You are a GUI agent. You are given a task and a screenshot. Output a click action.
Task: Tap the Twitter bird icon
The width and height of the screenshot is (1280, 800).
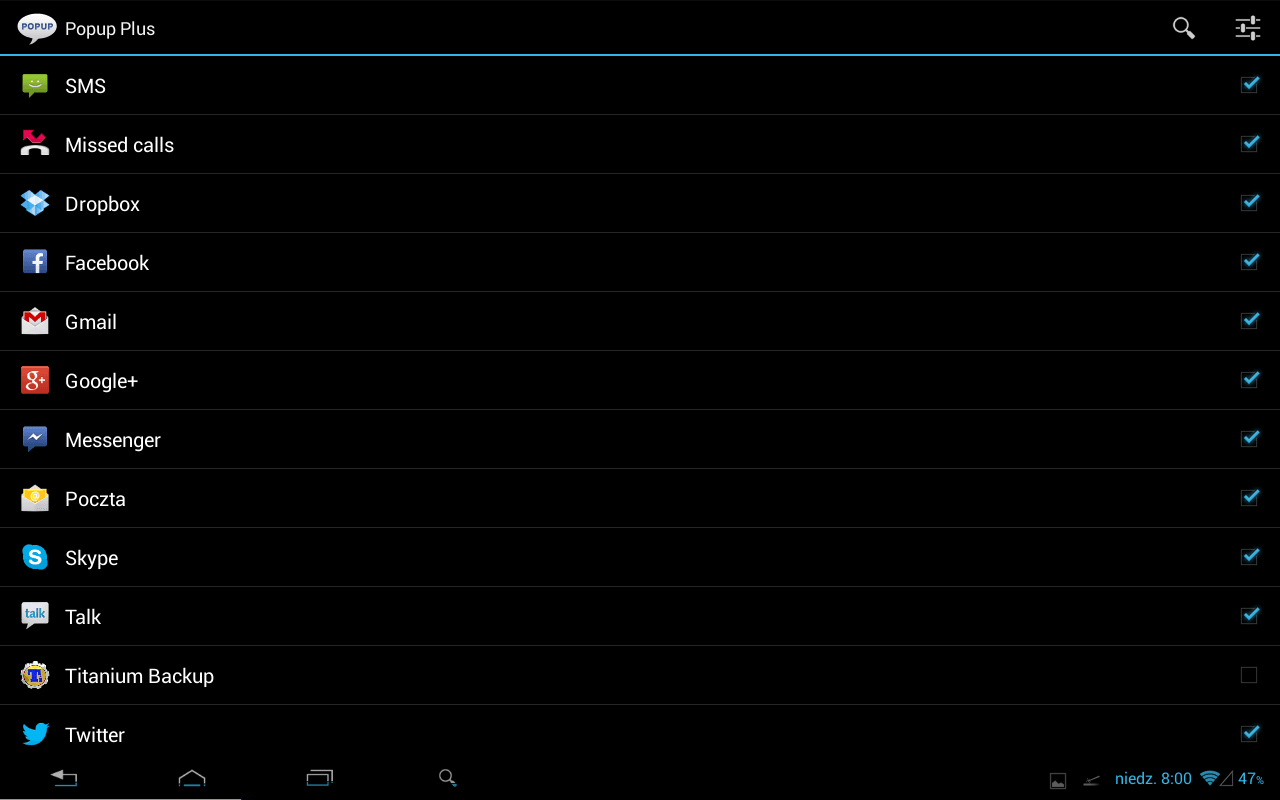pyautogui.click(x=35, y=734)
